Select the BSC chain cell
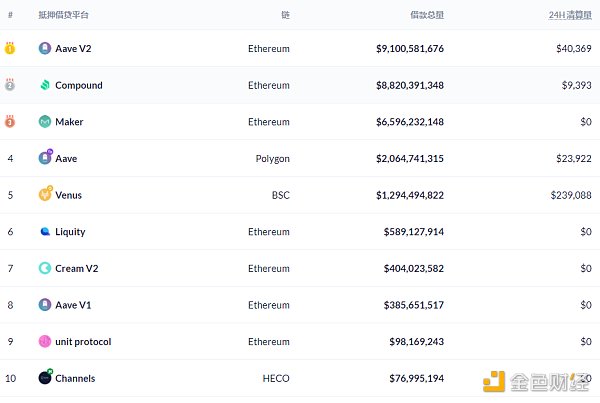The width and height of the screenshot is (600, 403). pyautogui.click(x=280, y=195)
